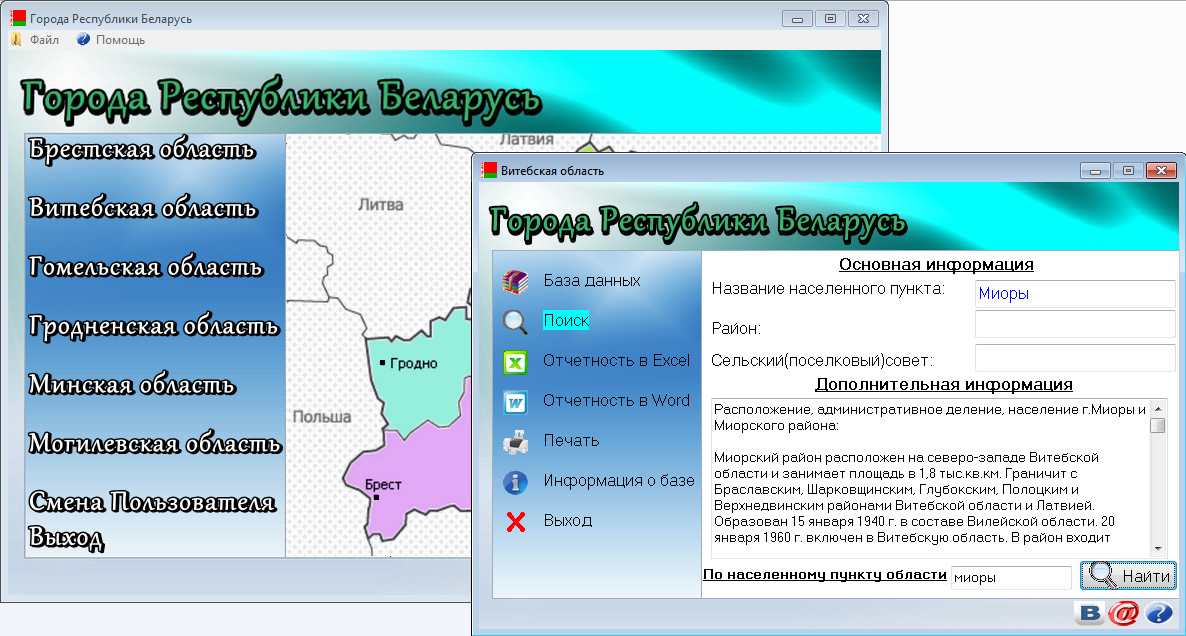
Task: Click the Файл menu icon
Action: pos(17,39)
